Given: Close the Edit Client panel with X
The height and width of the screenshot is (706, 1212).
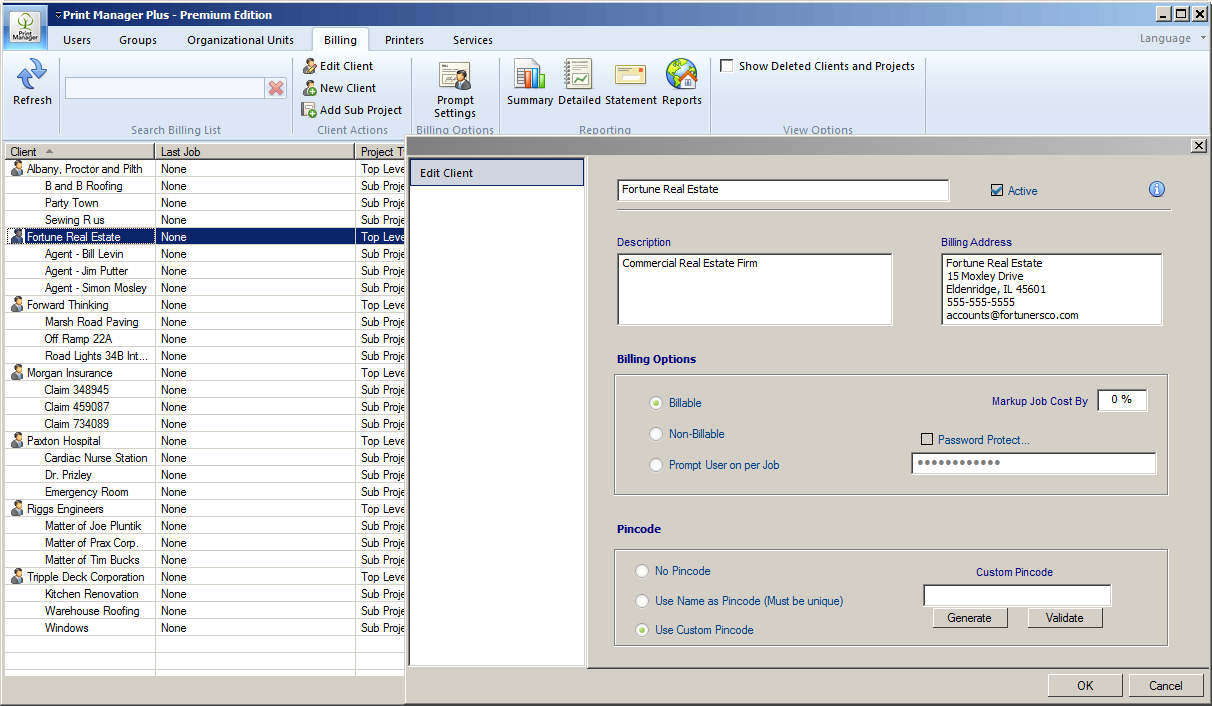Looking at the screenshot, I should (x=1199, y=146).
